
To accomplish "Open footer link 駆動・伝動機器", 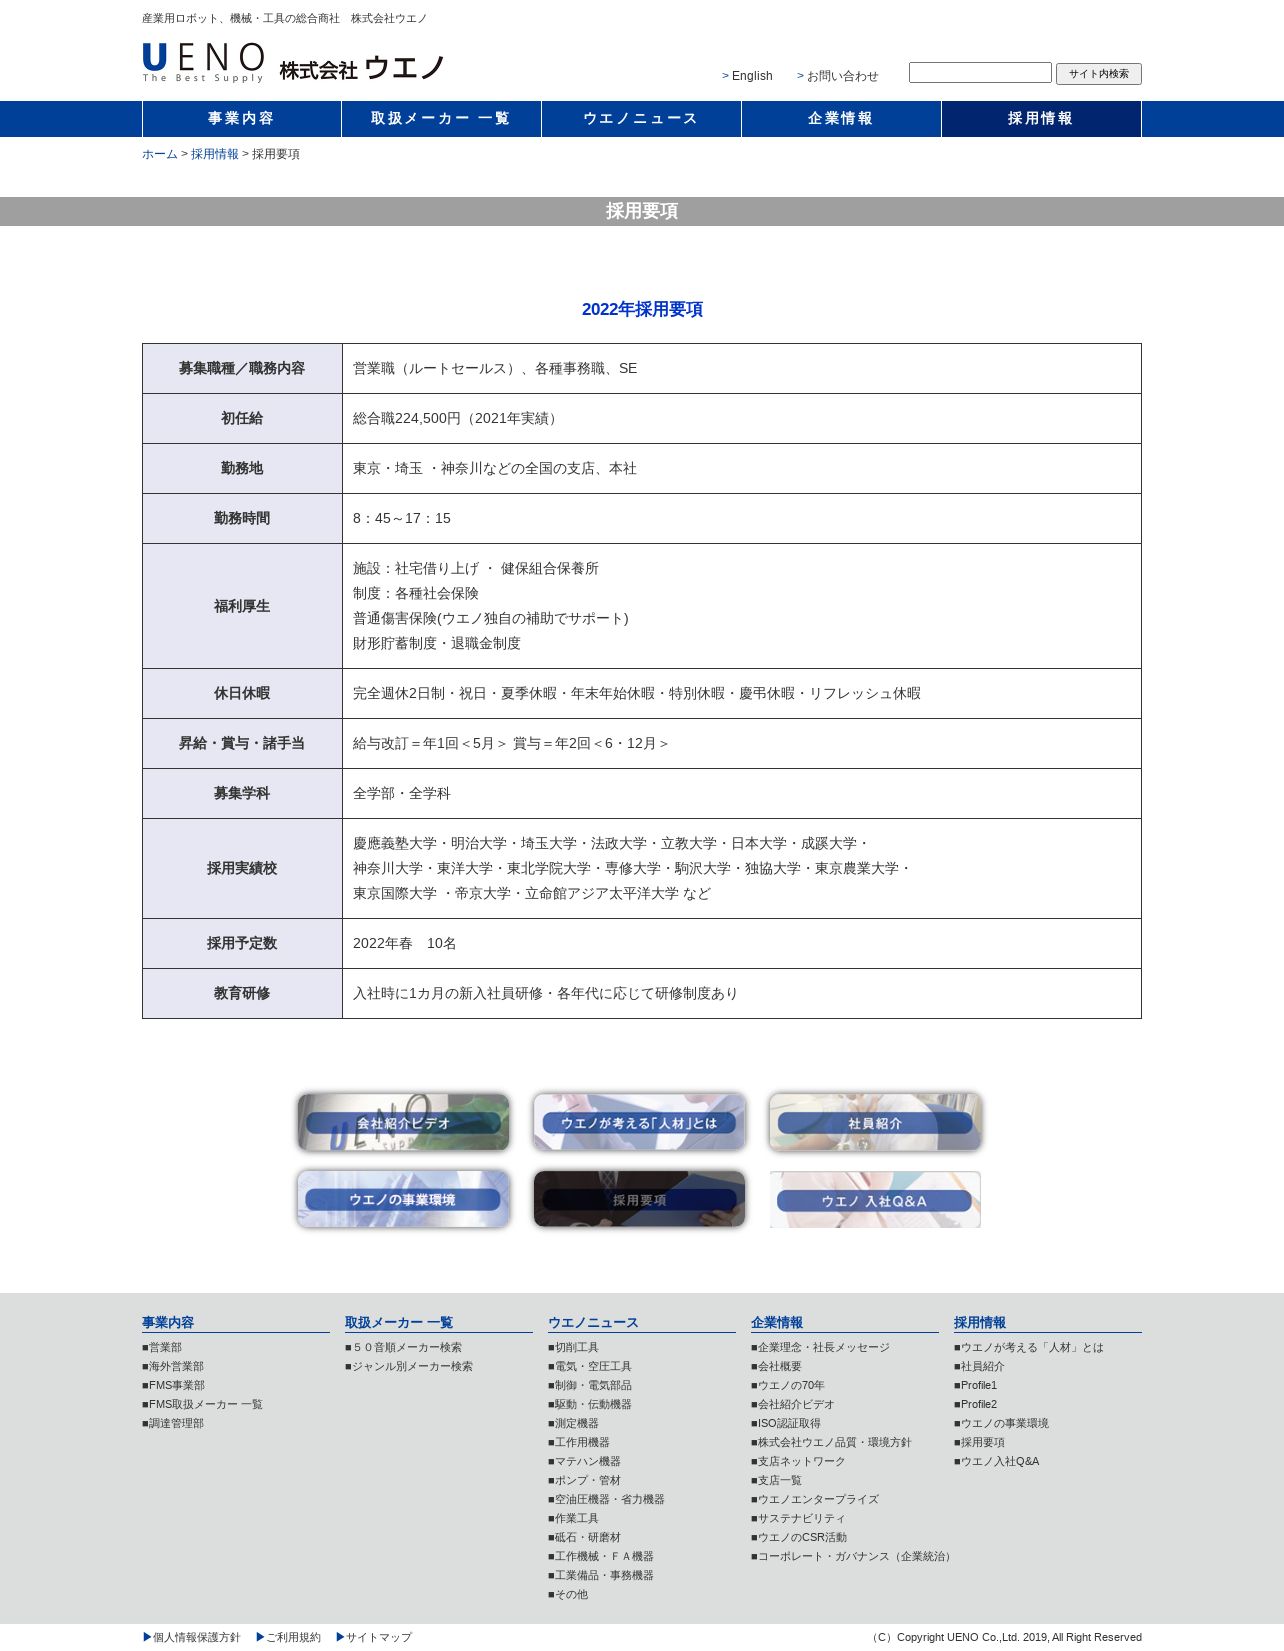I will pos(590,1405).
